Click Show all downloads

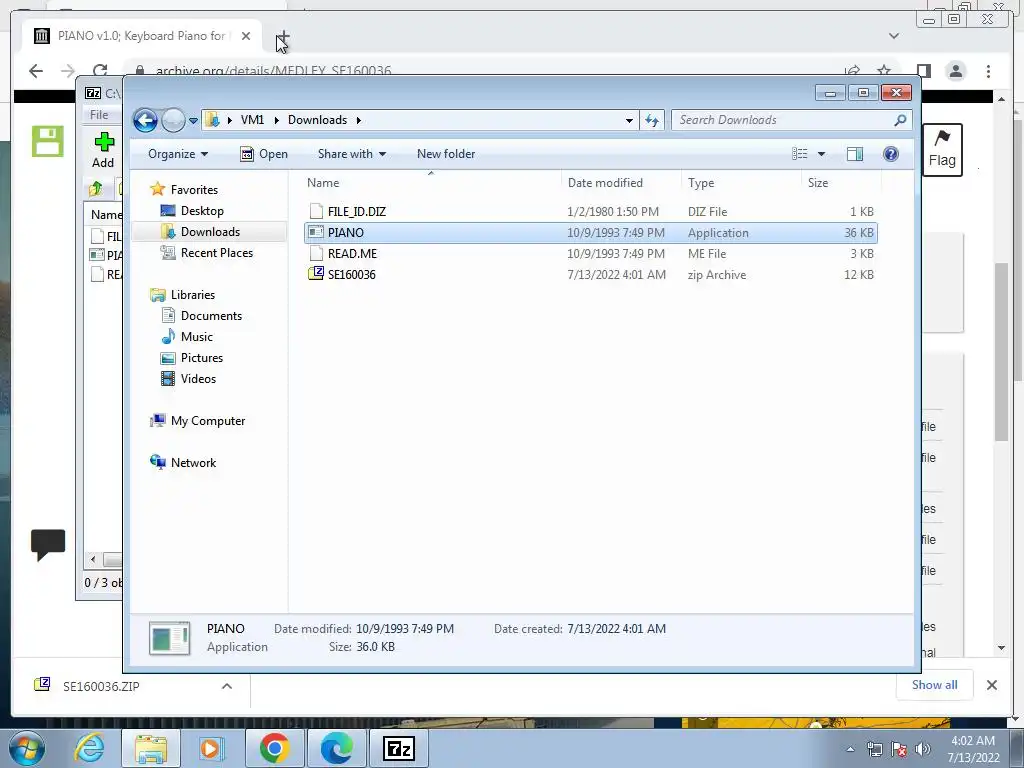935,684
